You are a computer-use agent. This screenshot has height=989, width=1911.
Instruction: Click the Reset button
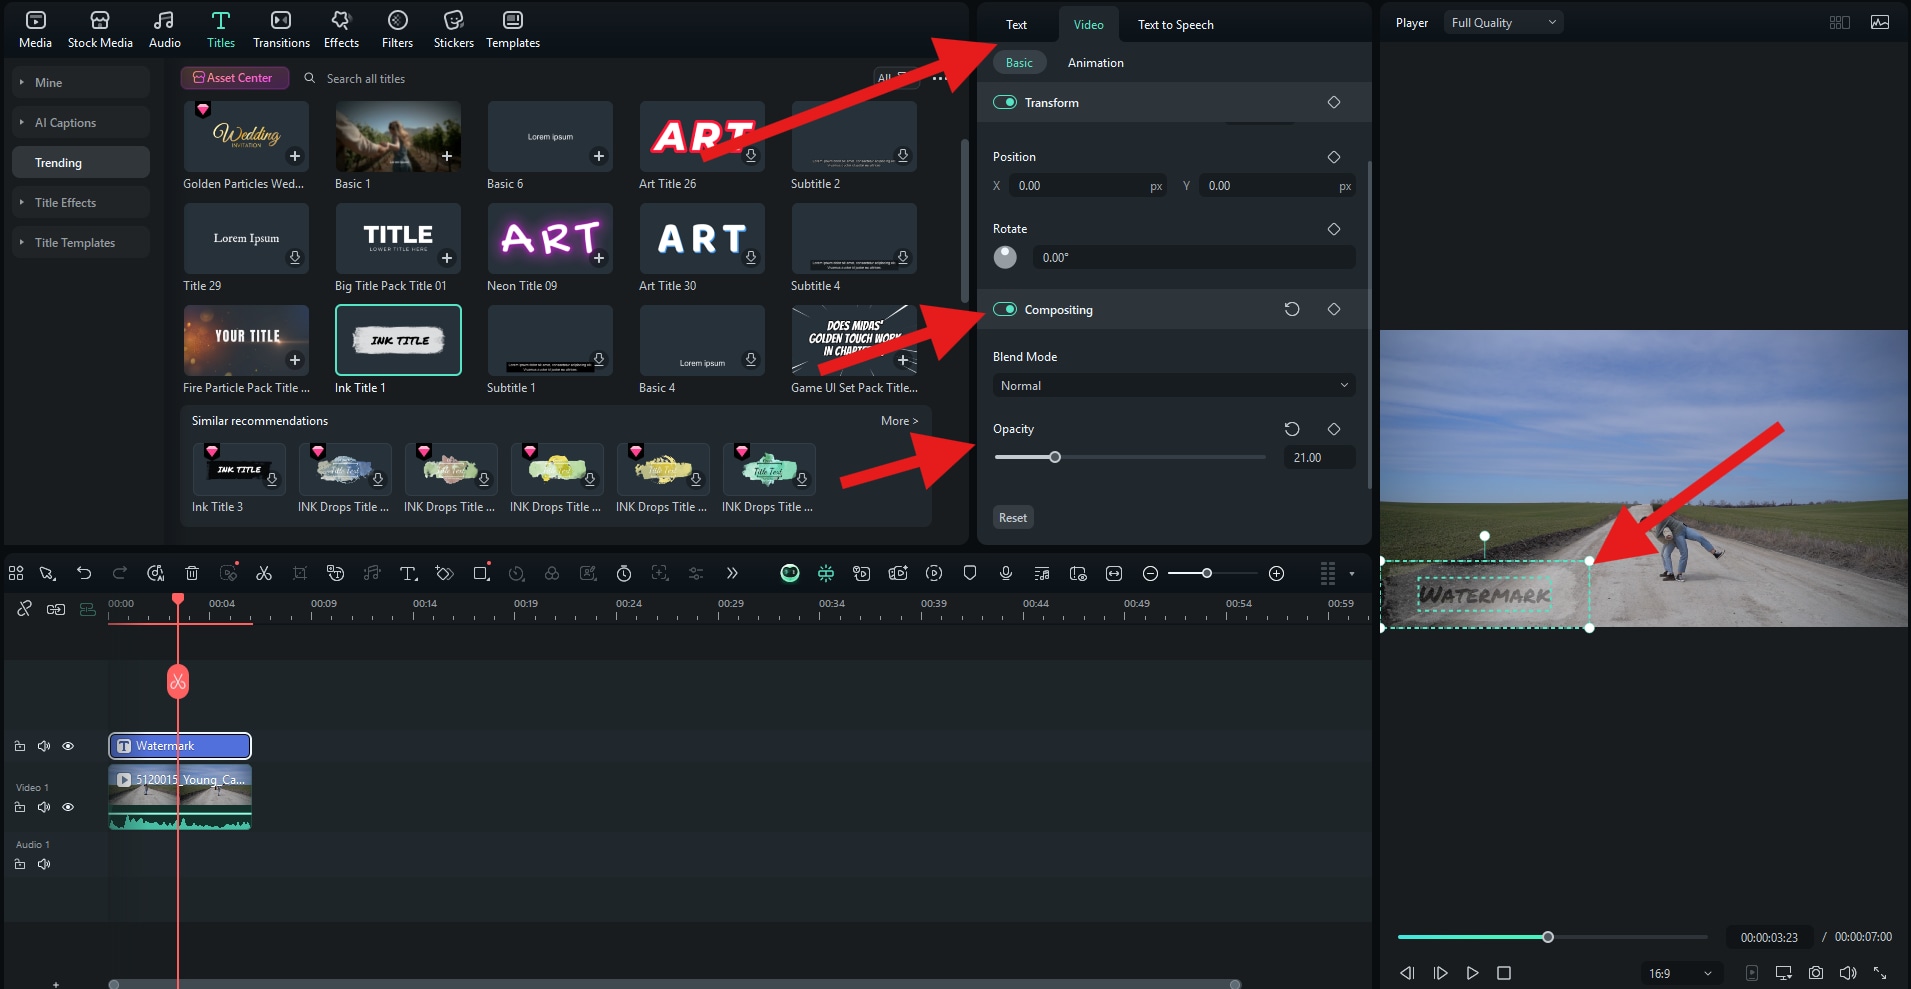(1013, 518)
